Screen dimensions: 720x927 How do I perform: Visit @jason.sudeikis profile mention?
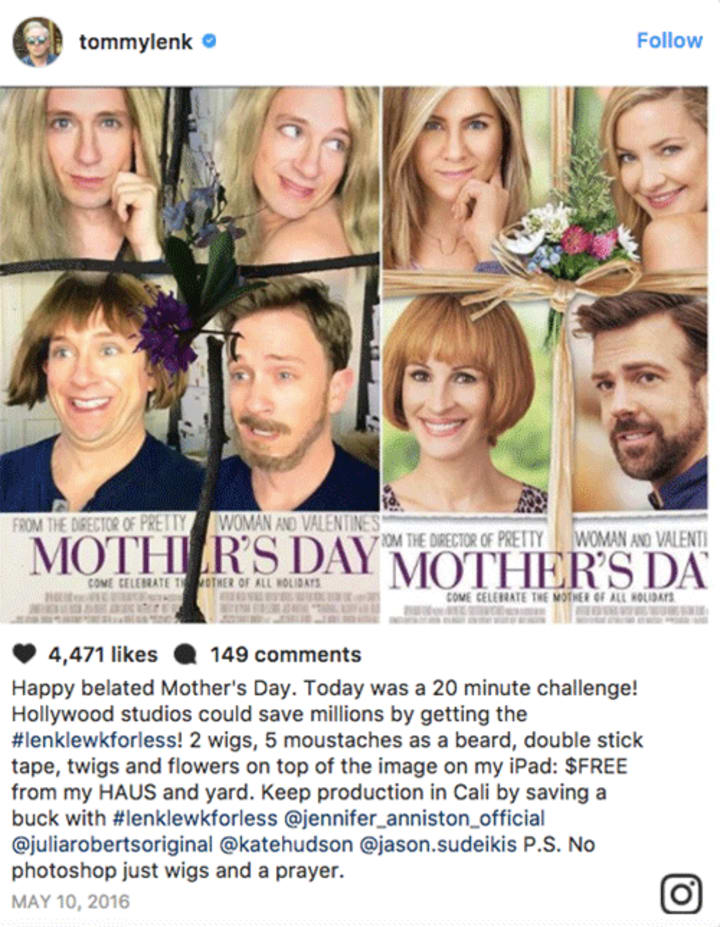438,844
